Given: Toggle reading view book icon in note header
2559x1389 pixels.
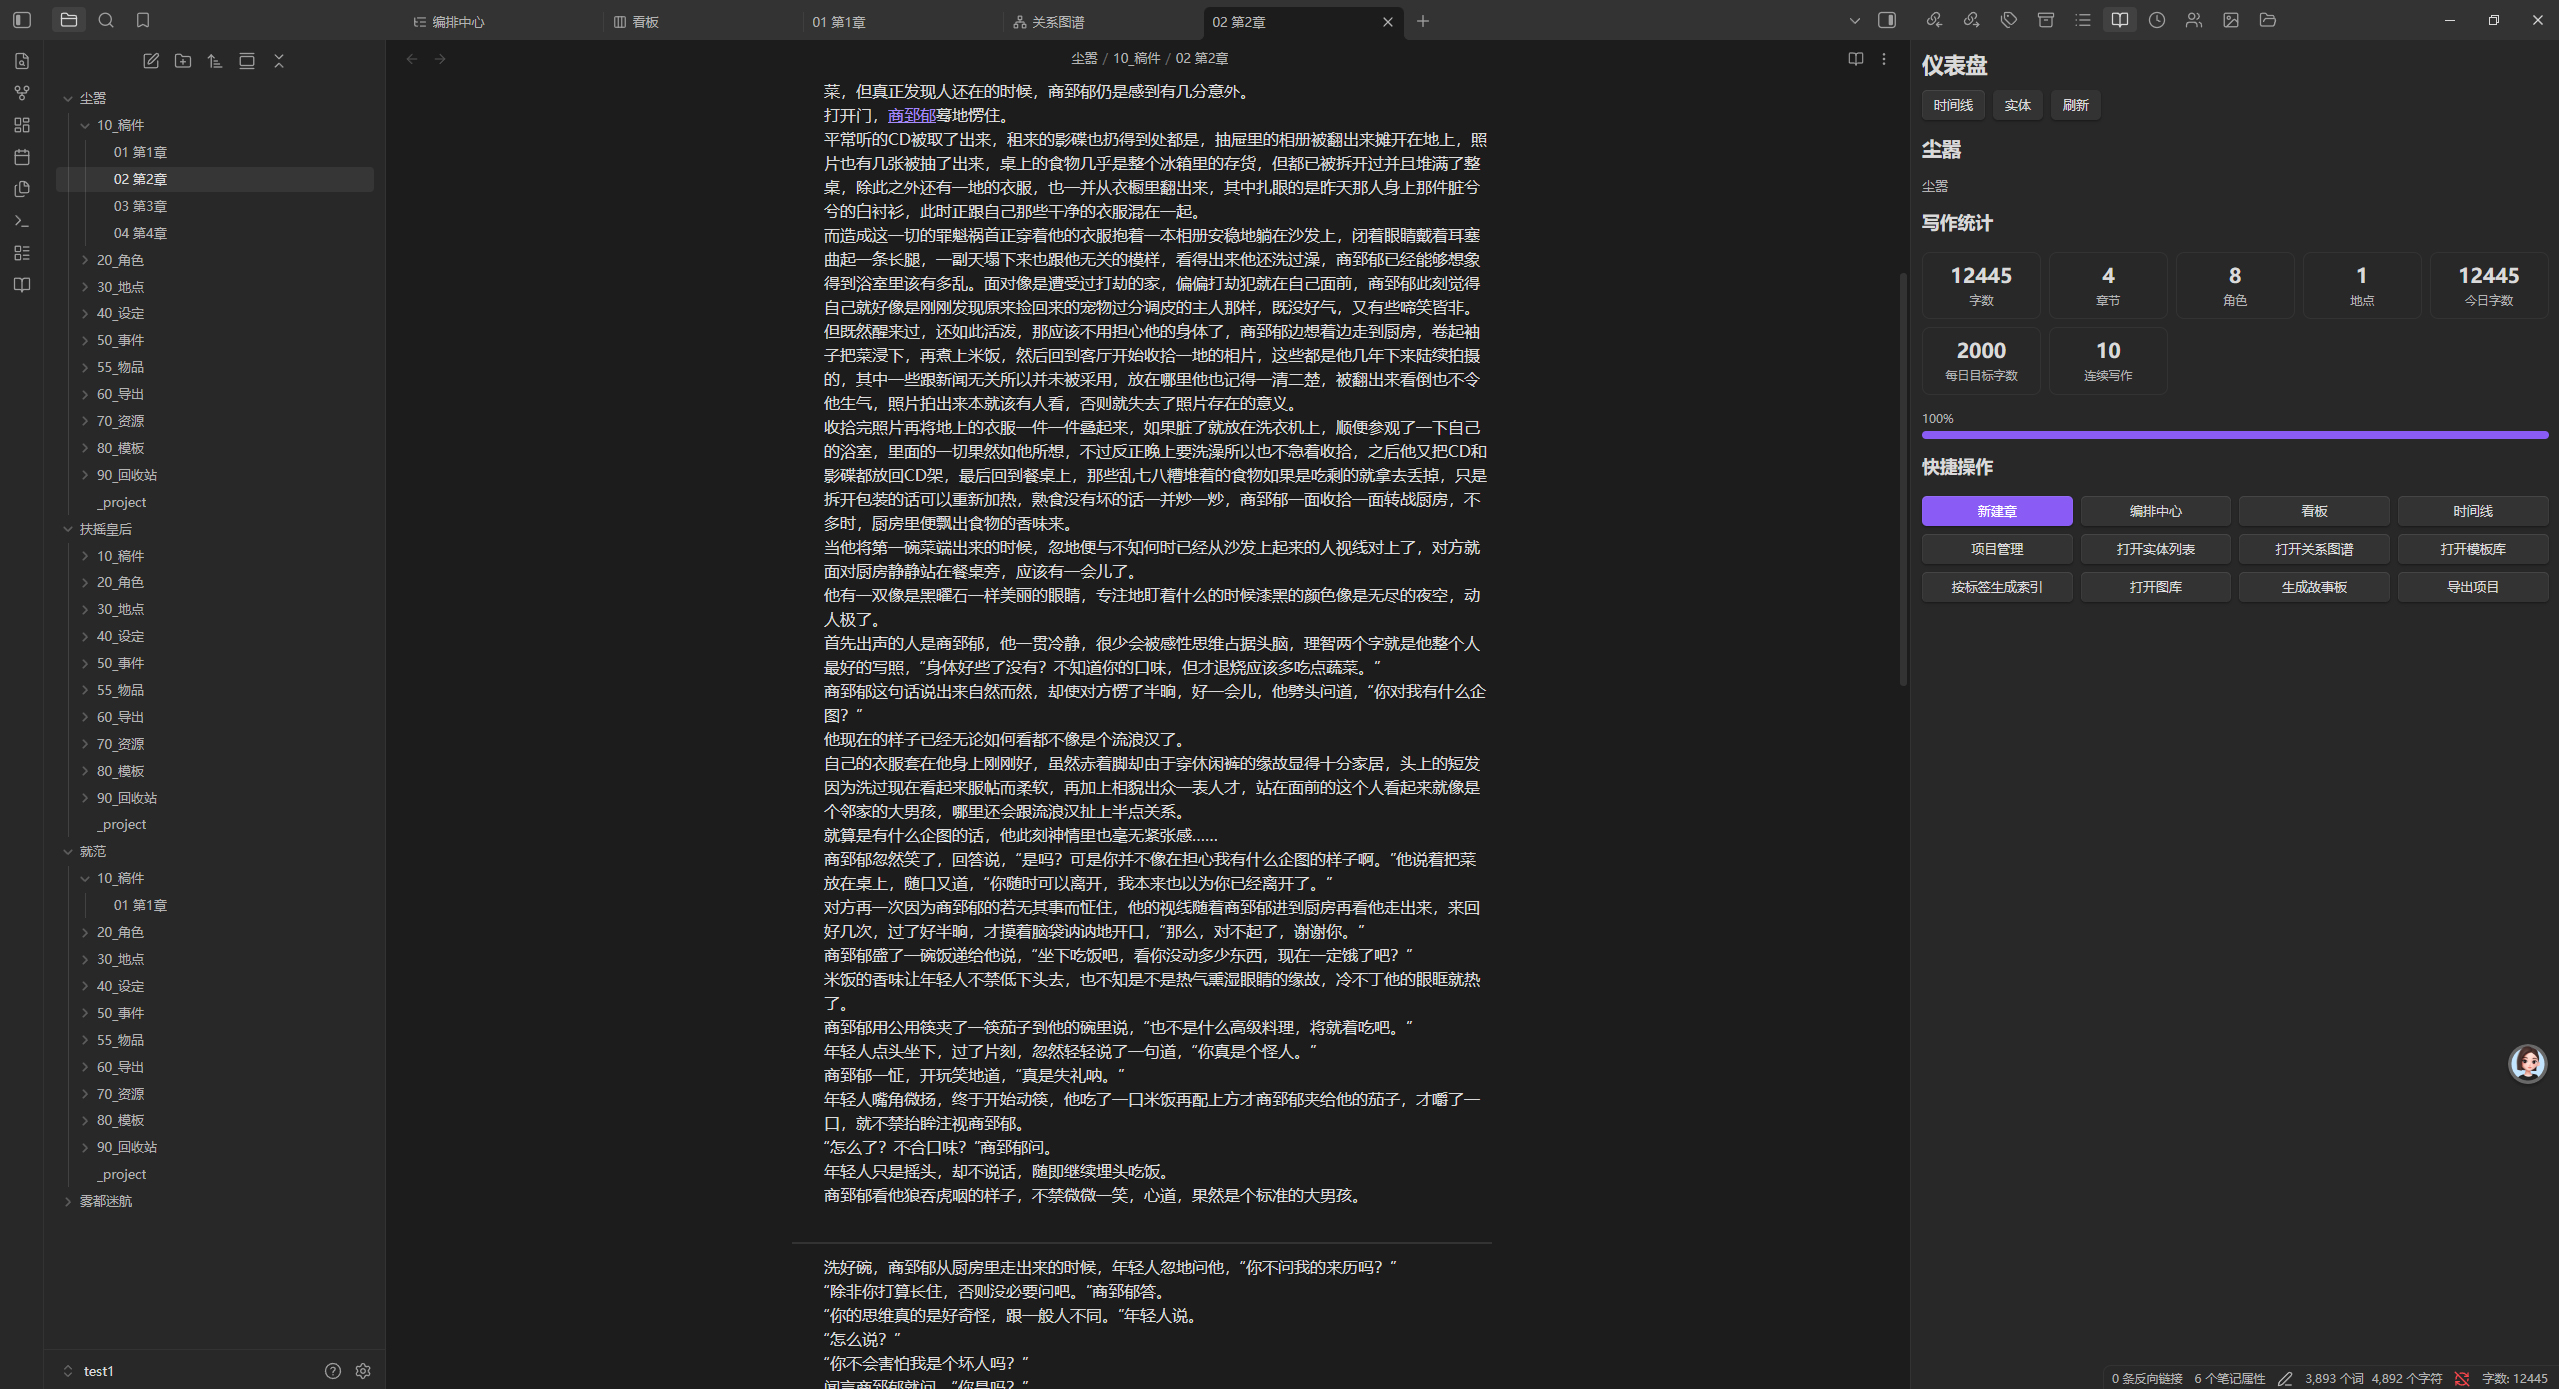Looking at the screenshot, I should click(1856, 59).
